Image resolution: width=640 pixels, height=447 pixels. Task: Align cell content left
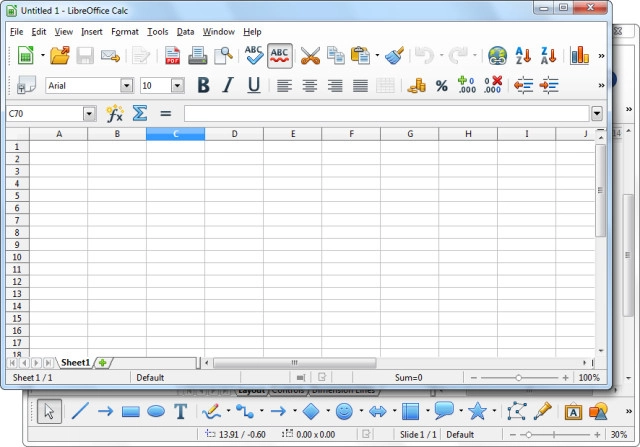tap(284, 86)
